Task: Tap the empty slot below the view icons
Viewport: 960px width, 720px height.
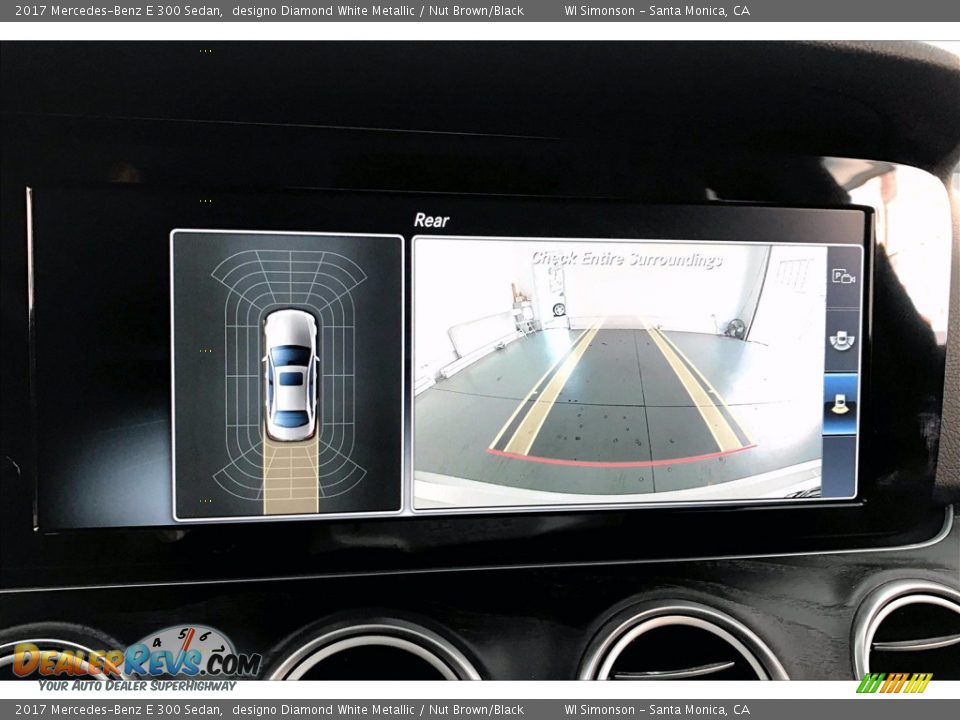Action: click(x=840, y=466)
